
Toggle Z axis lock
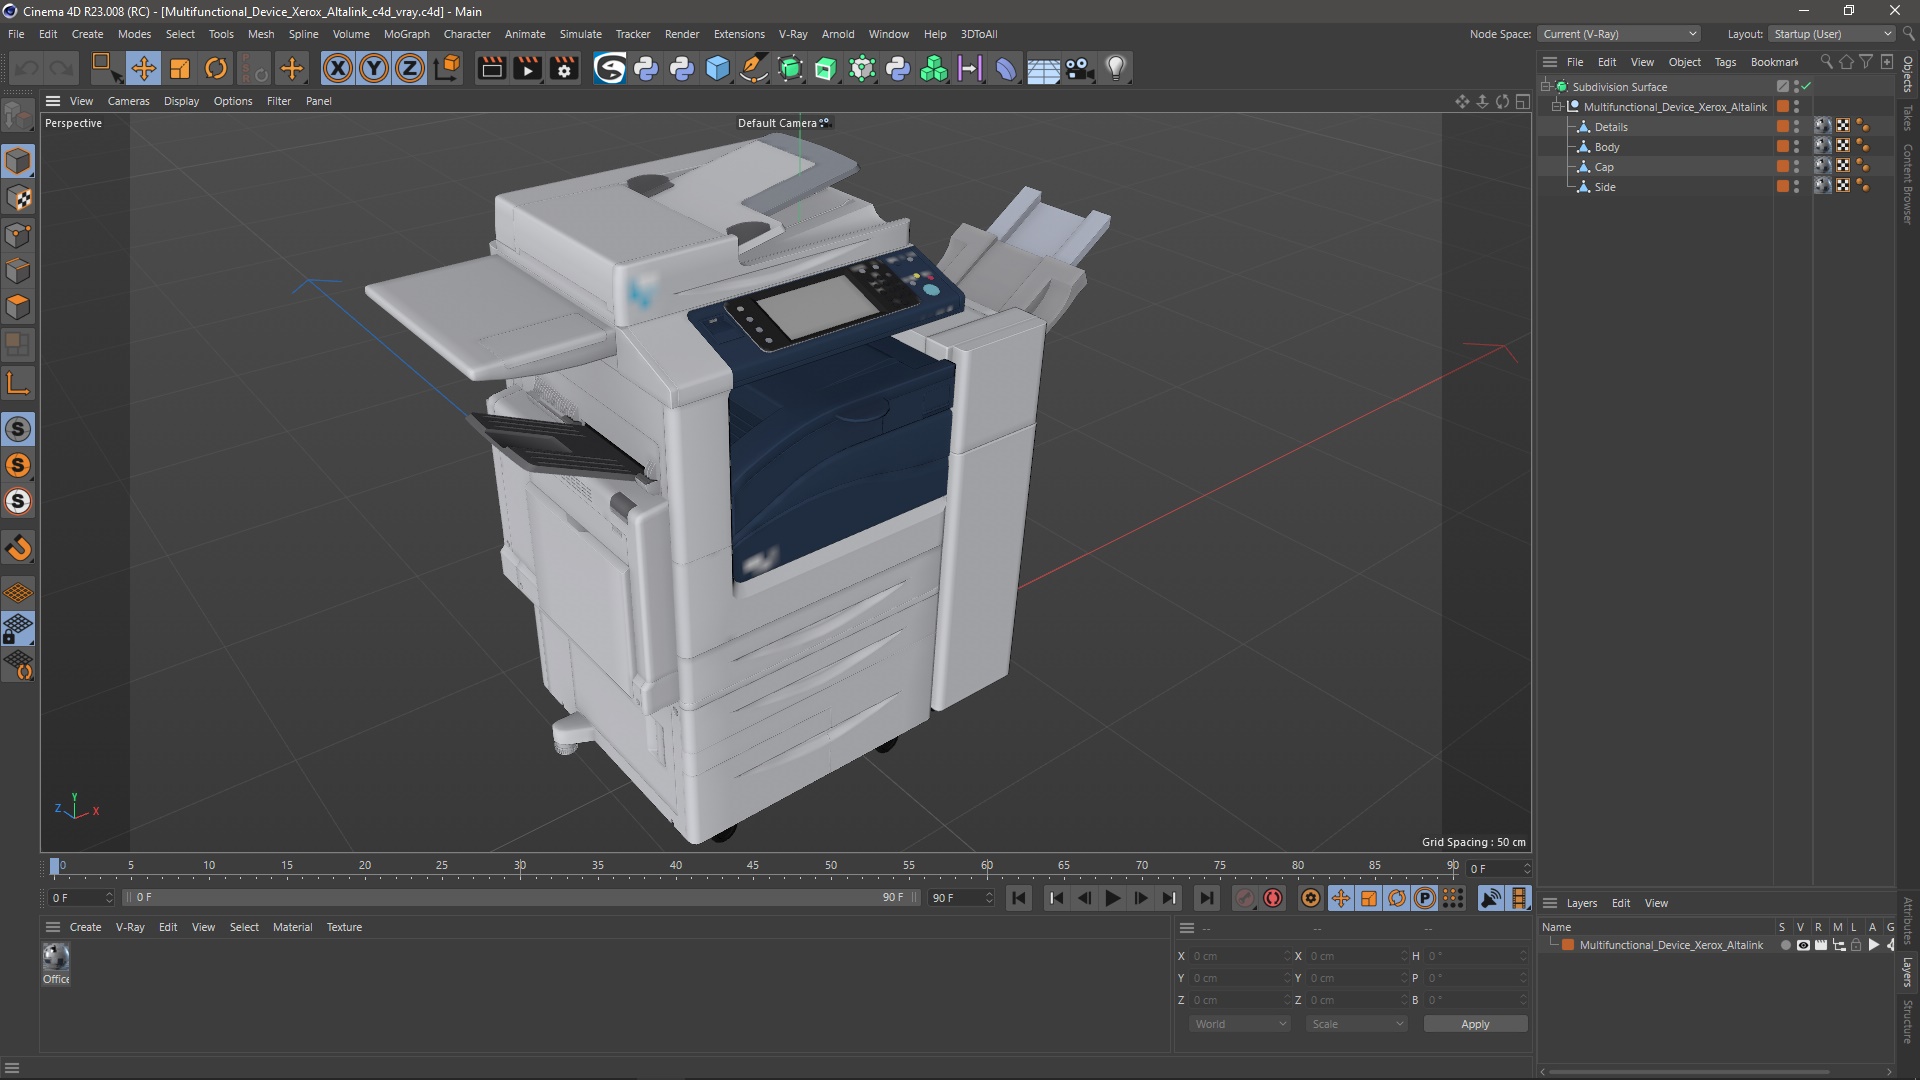(x=409, y=68)
